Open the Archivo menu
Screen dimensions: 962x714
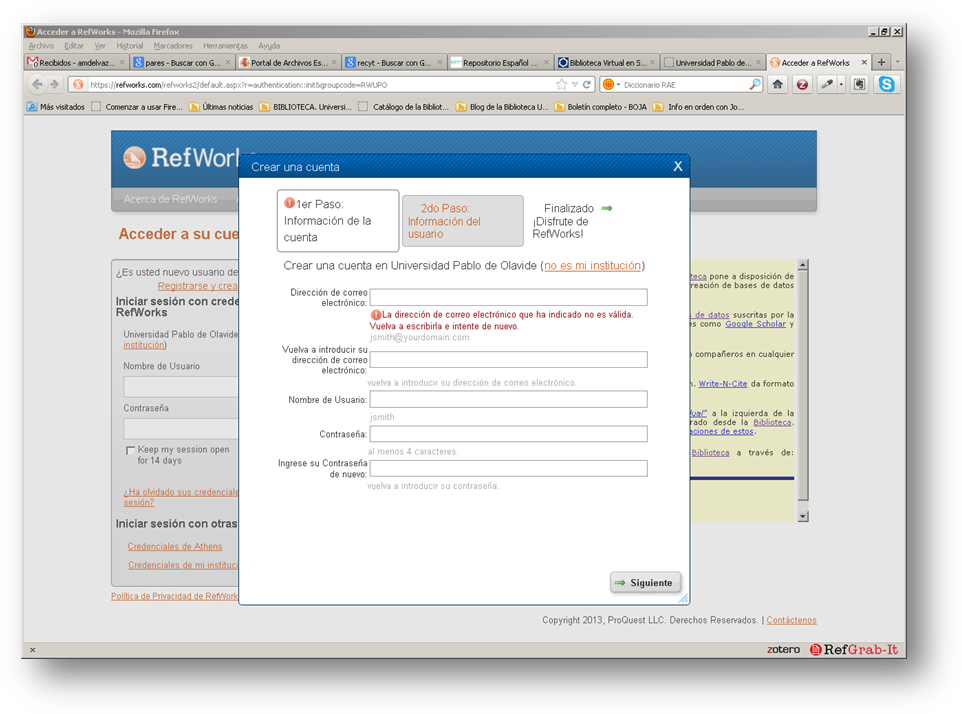tap(41, 46)
